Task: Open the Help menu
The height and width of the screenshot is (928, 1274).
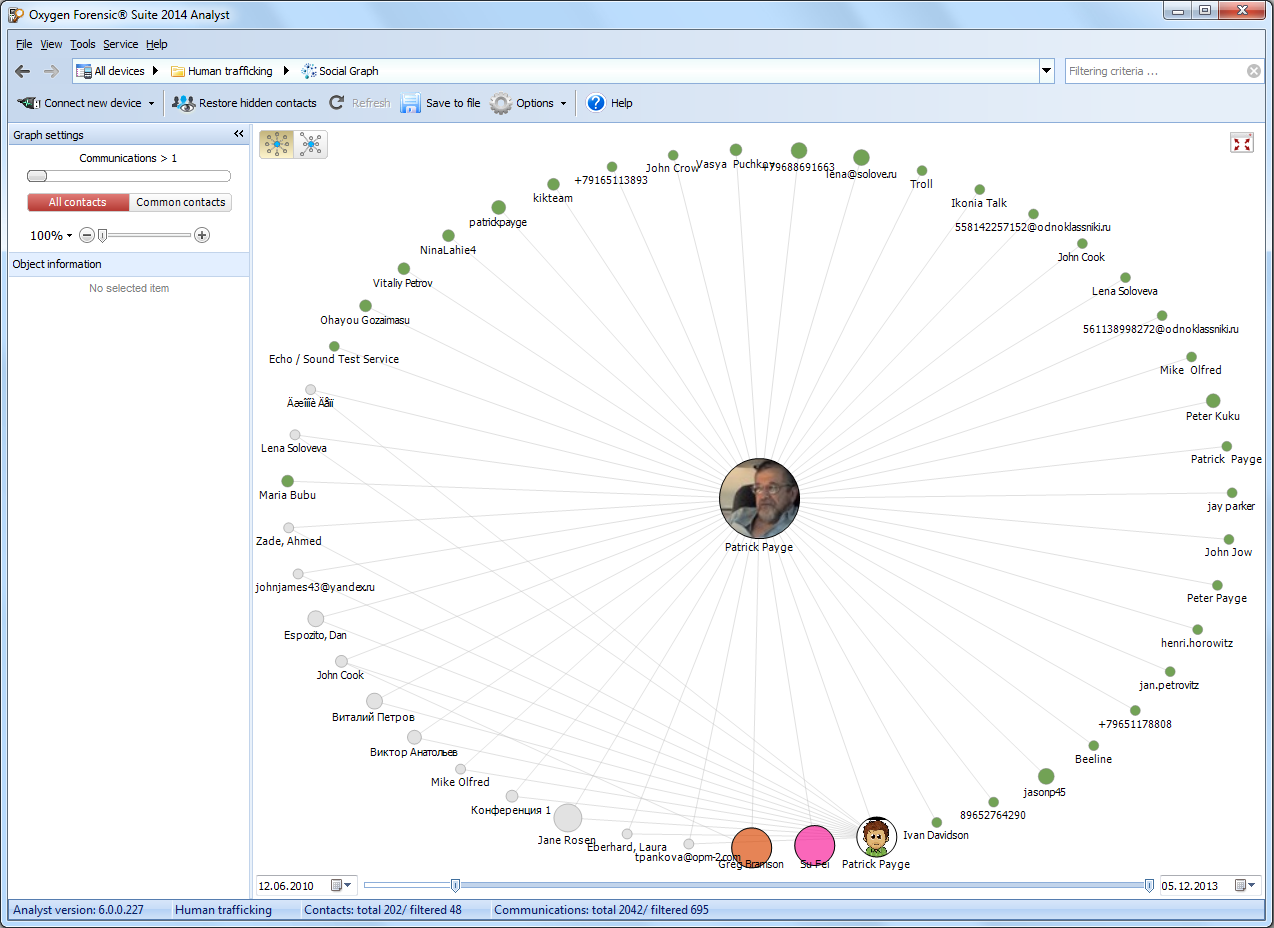Action: (x=157, y=44)
